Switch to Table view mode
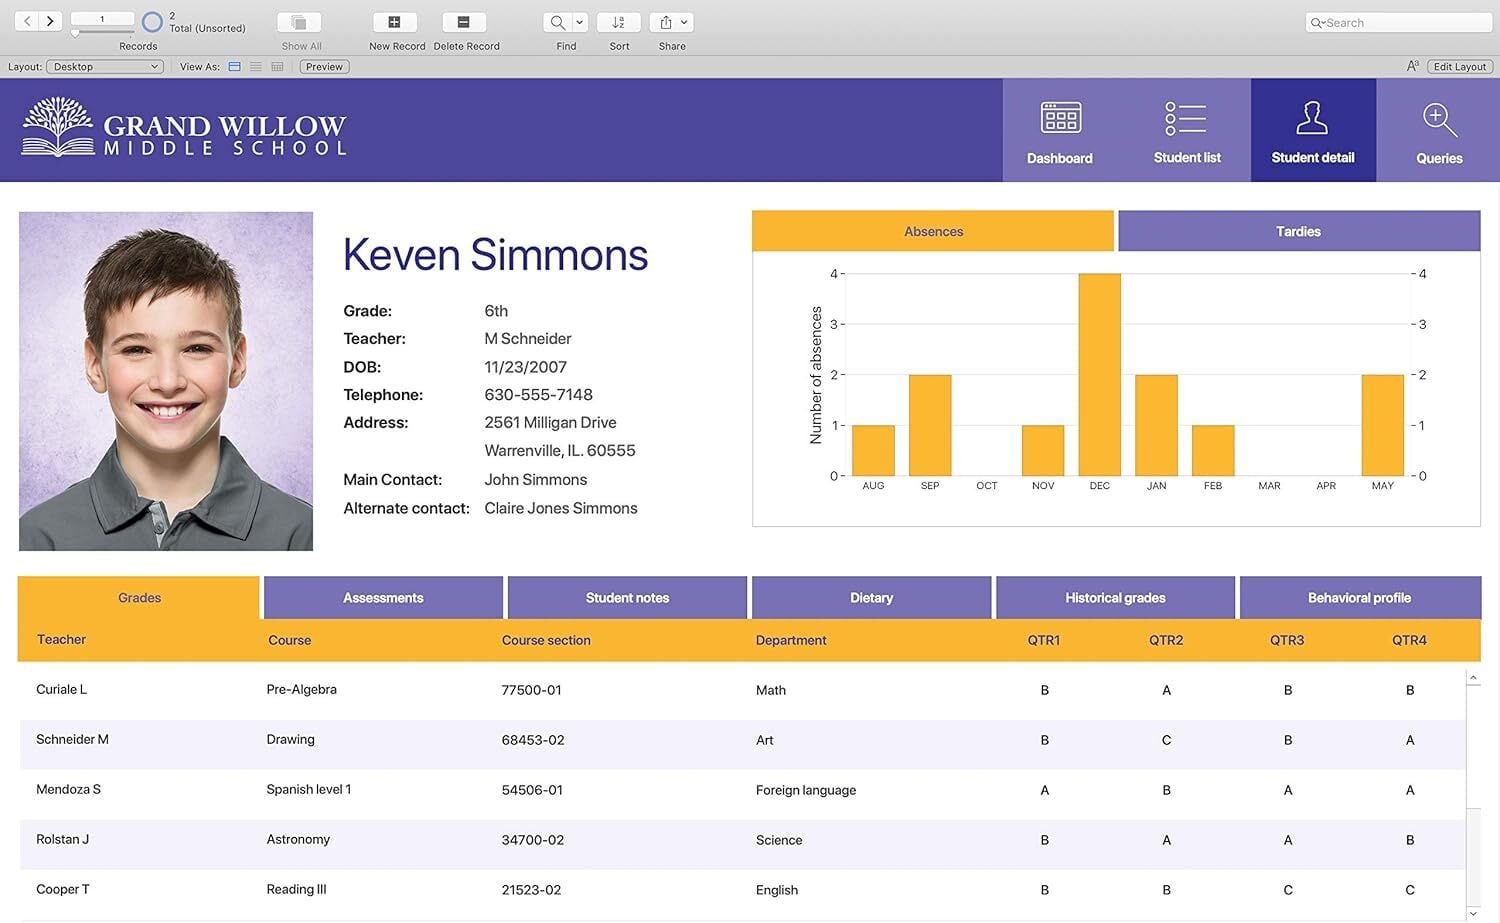The height and width of the screenshot is (923, 1500). point(277,67)
